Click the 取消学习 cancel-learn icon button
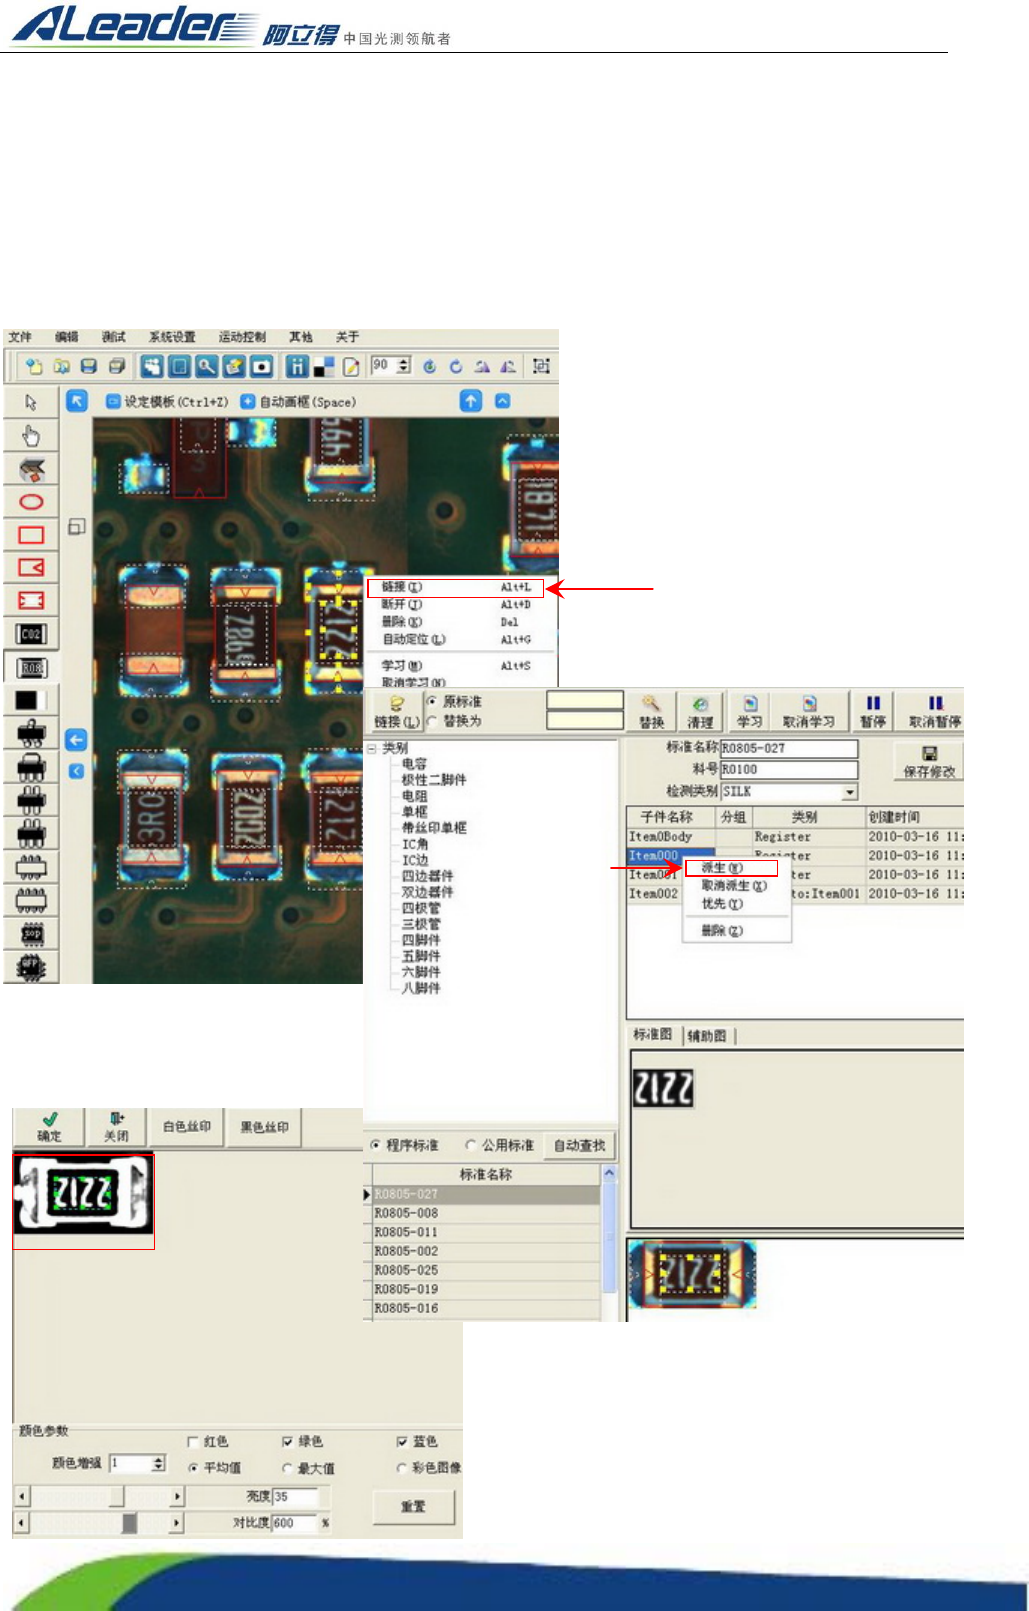 point(809,712)
